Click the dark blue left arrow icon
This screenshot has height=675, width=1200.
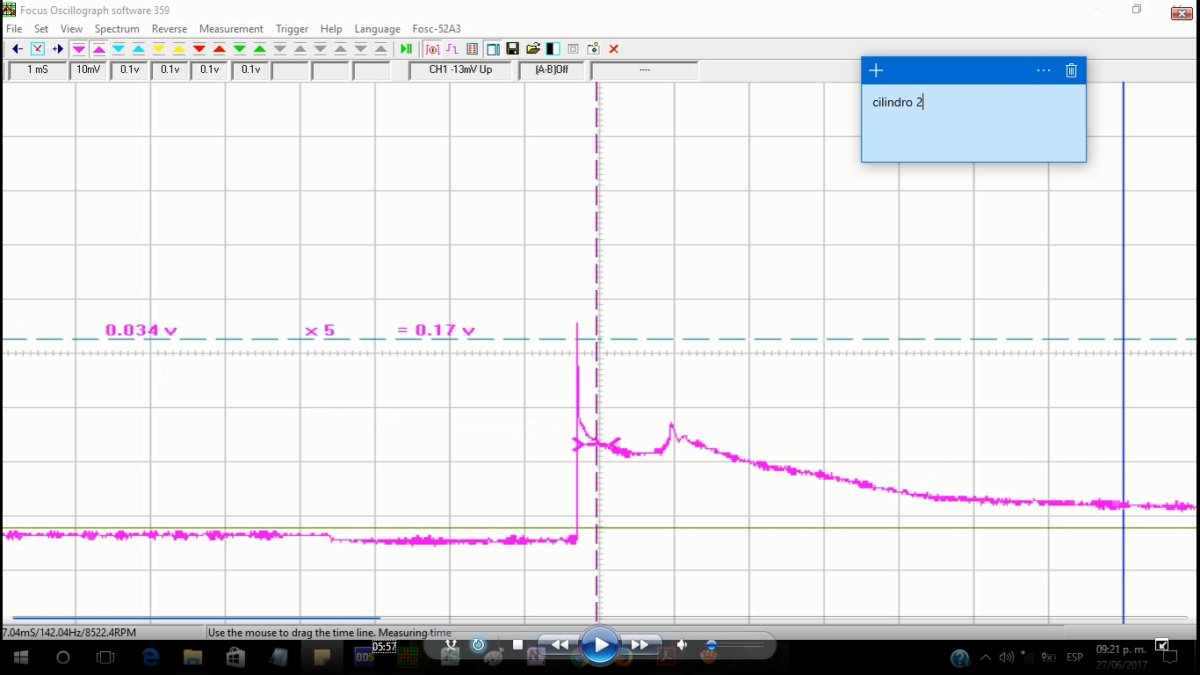pyautogui.click(x=17, y=49)
